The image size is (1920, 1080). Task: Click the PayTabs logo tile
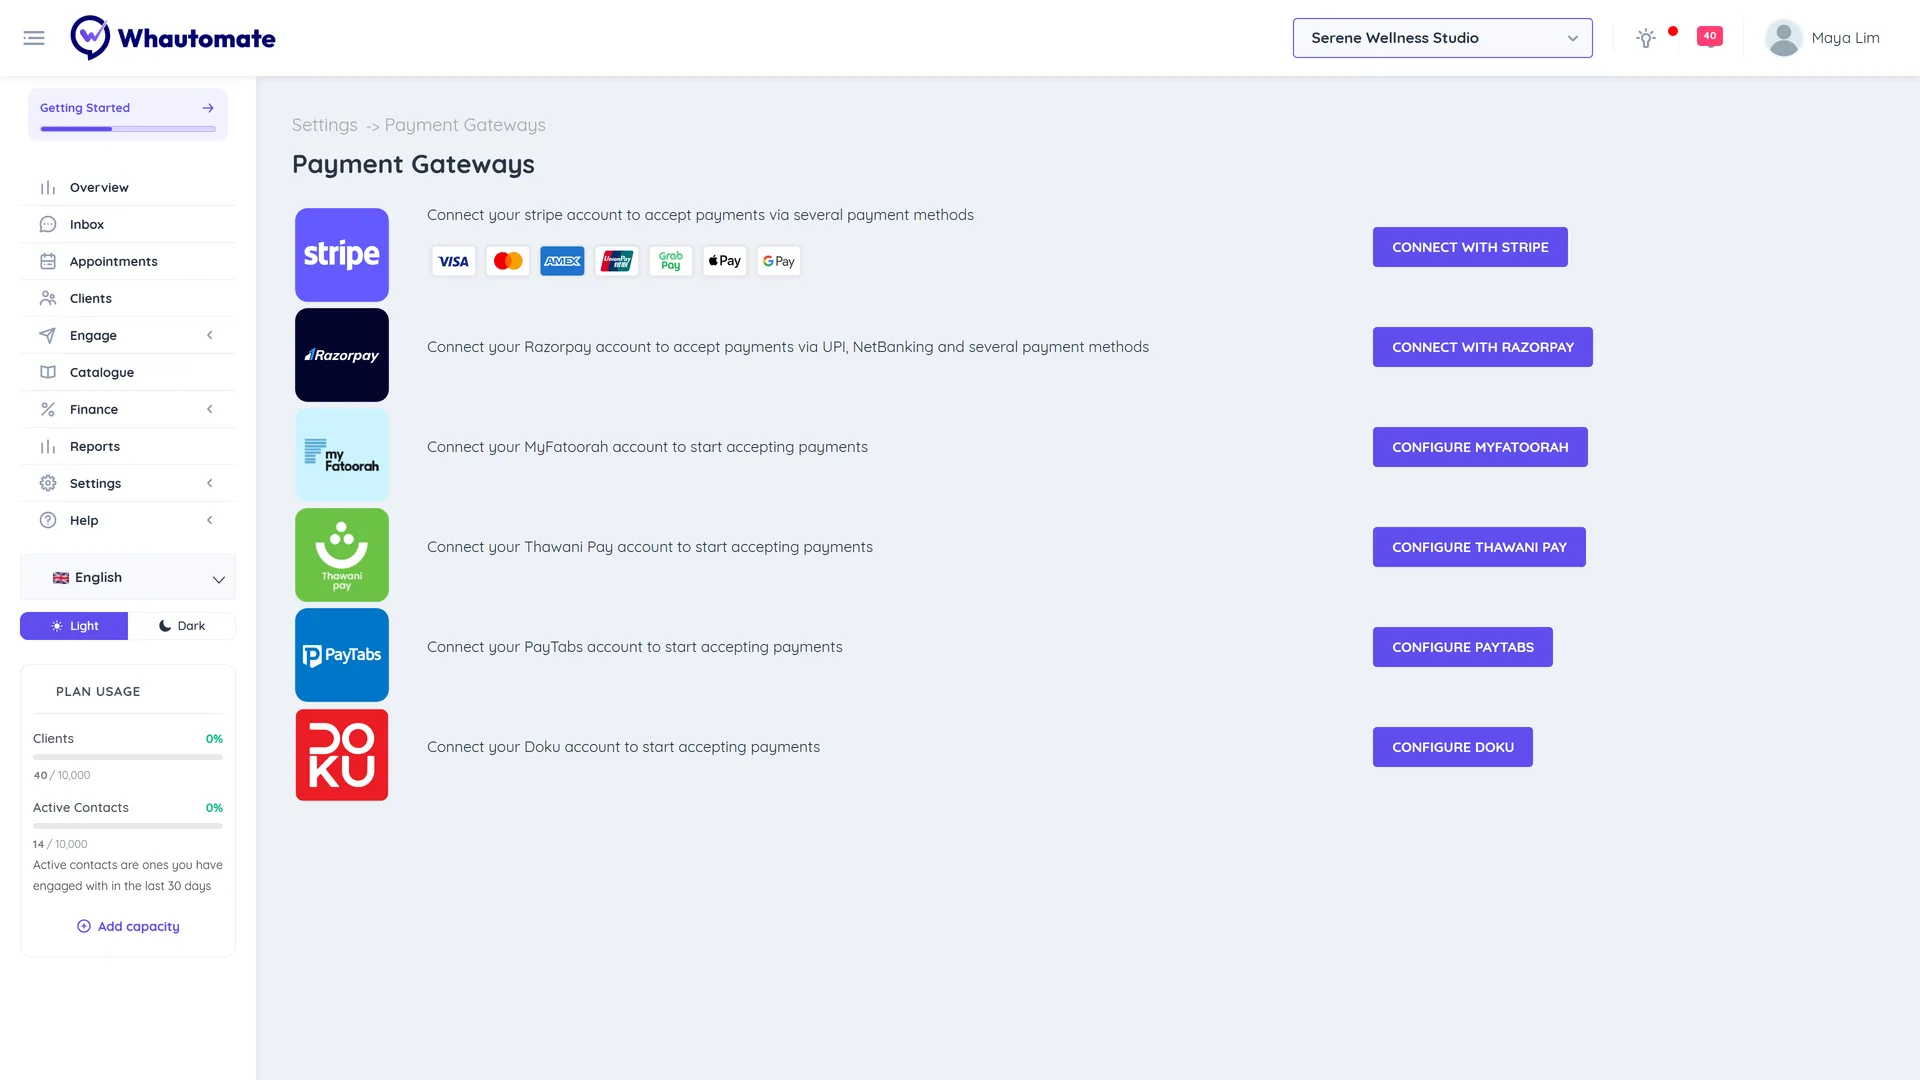[x=342, y=655]
